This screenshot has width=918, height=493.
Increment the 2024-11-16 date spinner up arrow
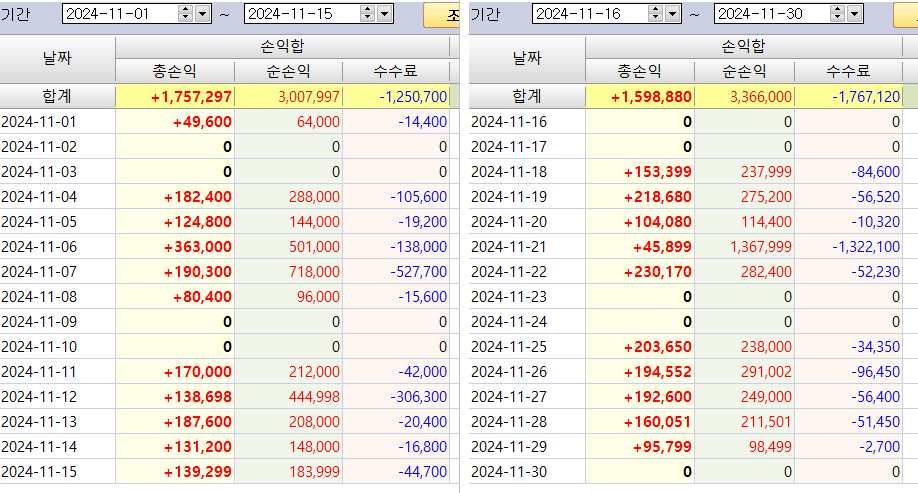coord(656,9)
